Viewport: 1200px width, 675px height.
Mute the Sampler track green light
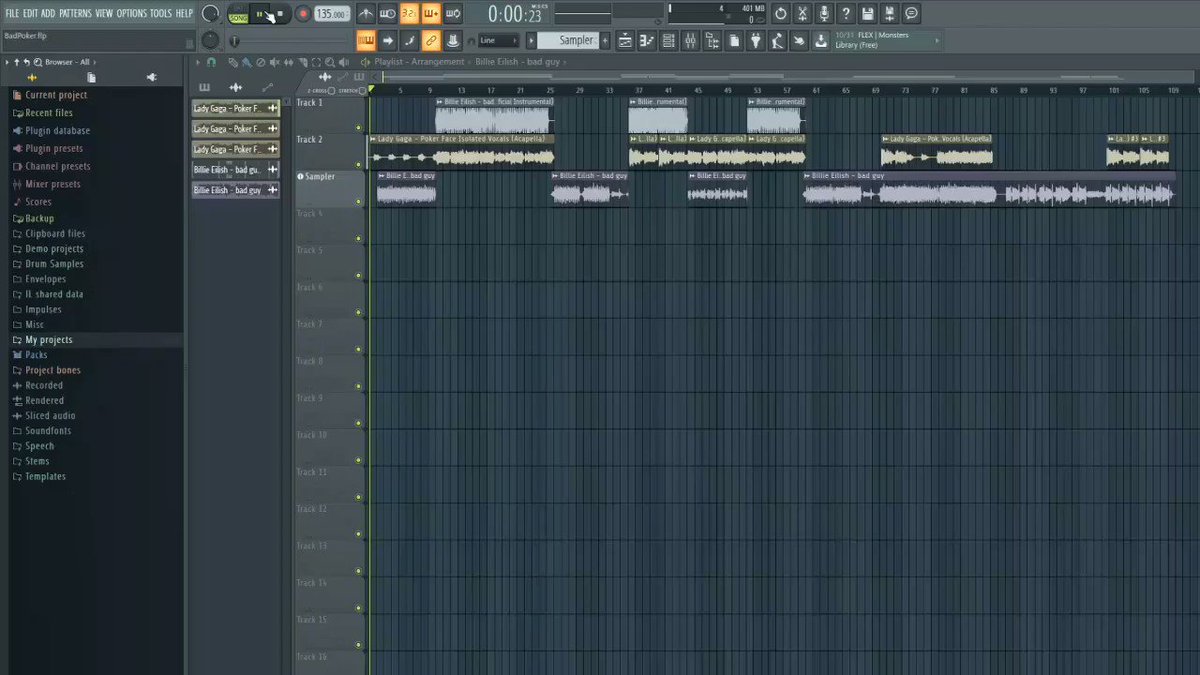point(358,201)
